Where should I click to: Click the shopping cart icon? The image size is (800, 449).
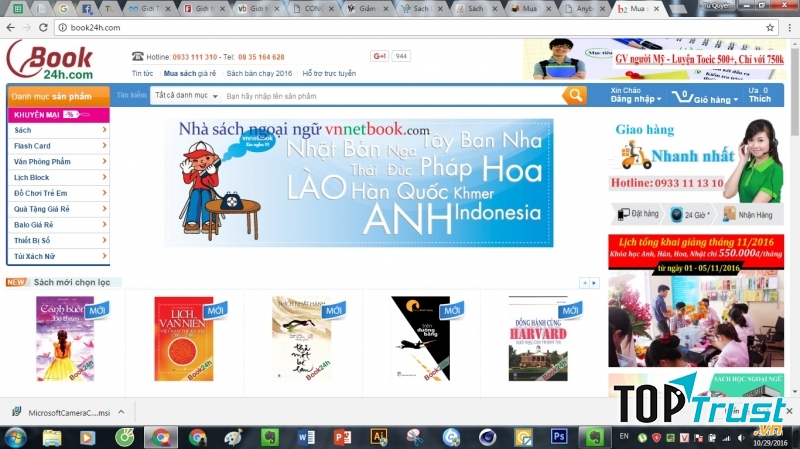coord(682,96)
